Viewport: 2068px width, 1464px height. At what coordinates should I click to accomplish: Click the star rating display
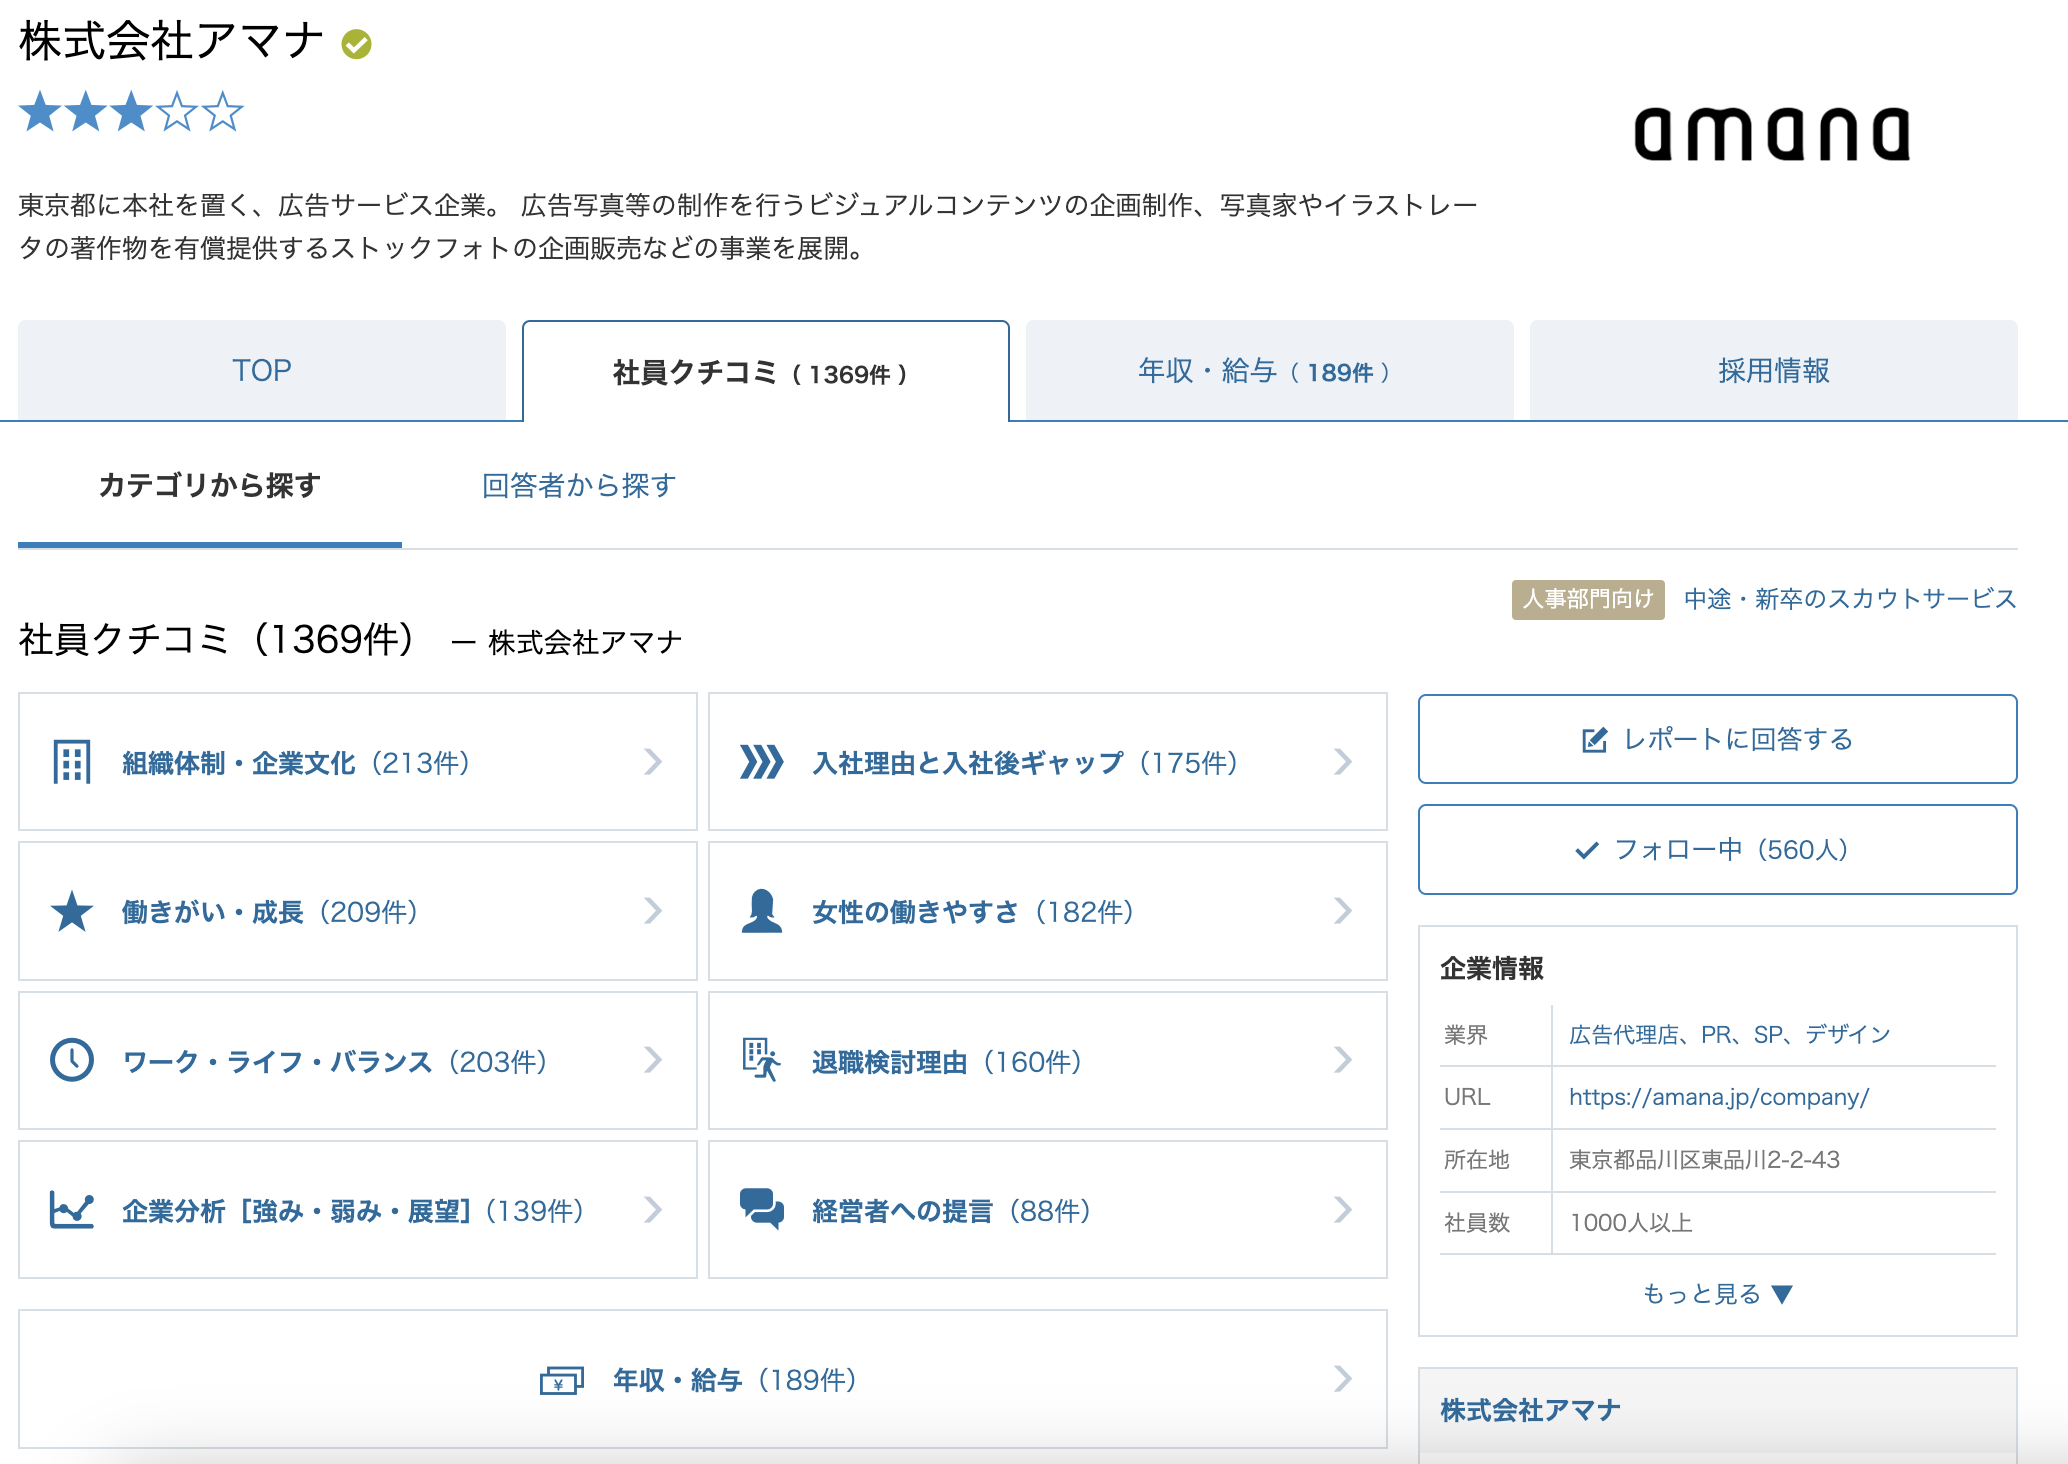pyautogui.click(x=131, y=112)
